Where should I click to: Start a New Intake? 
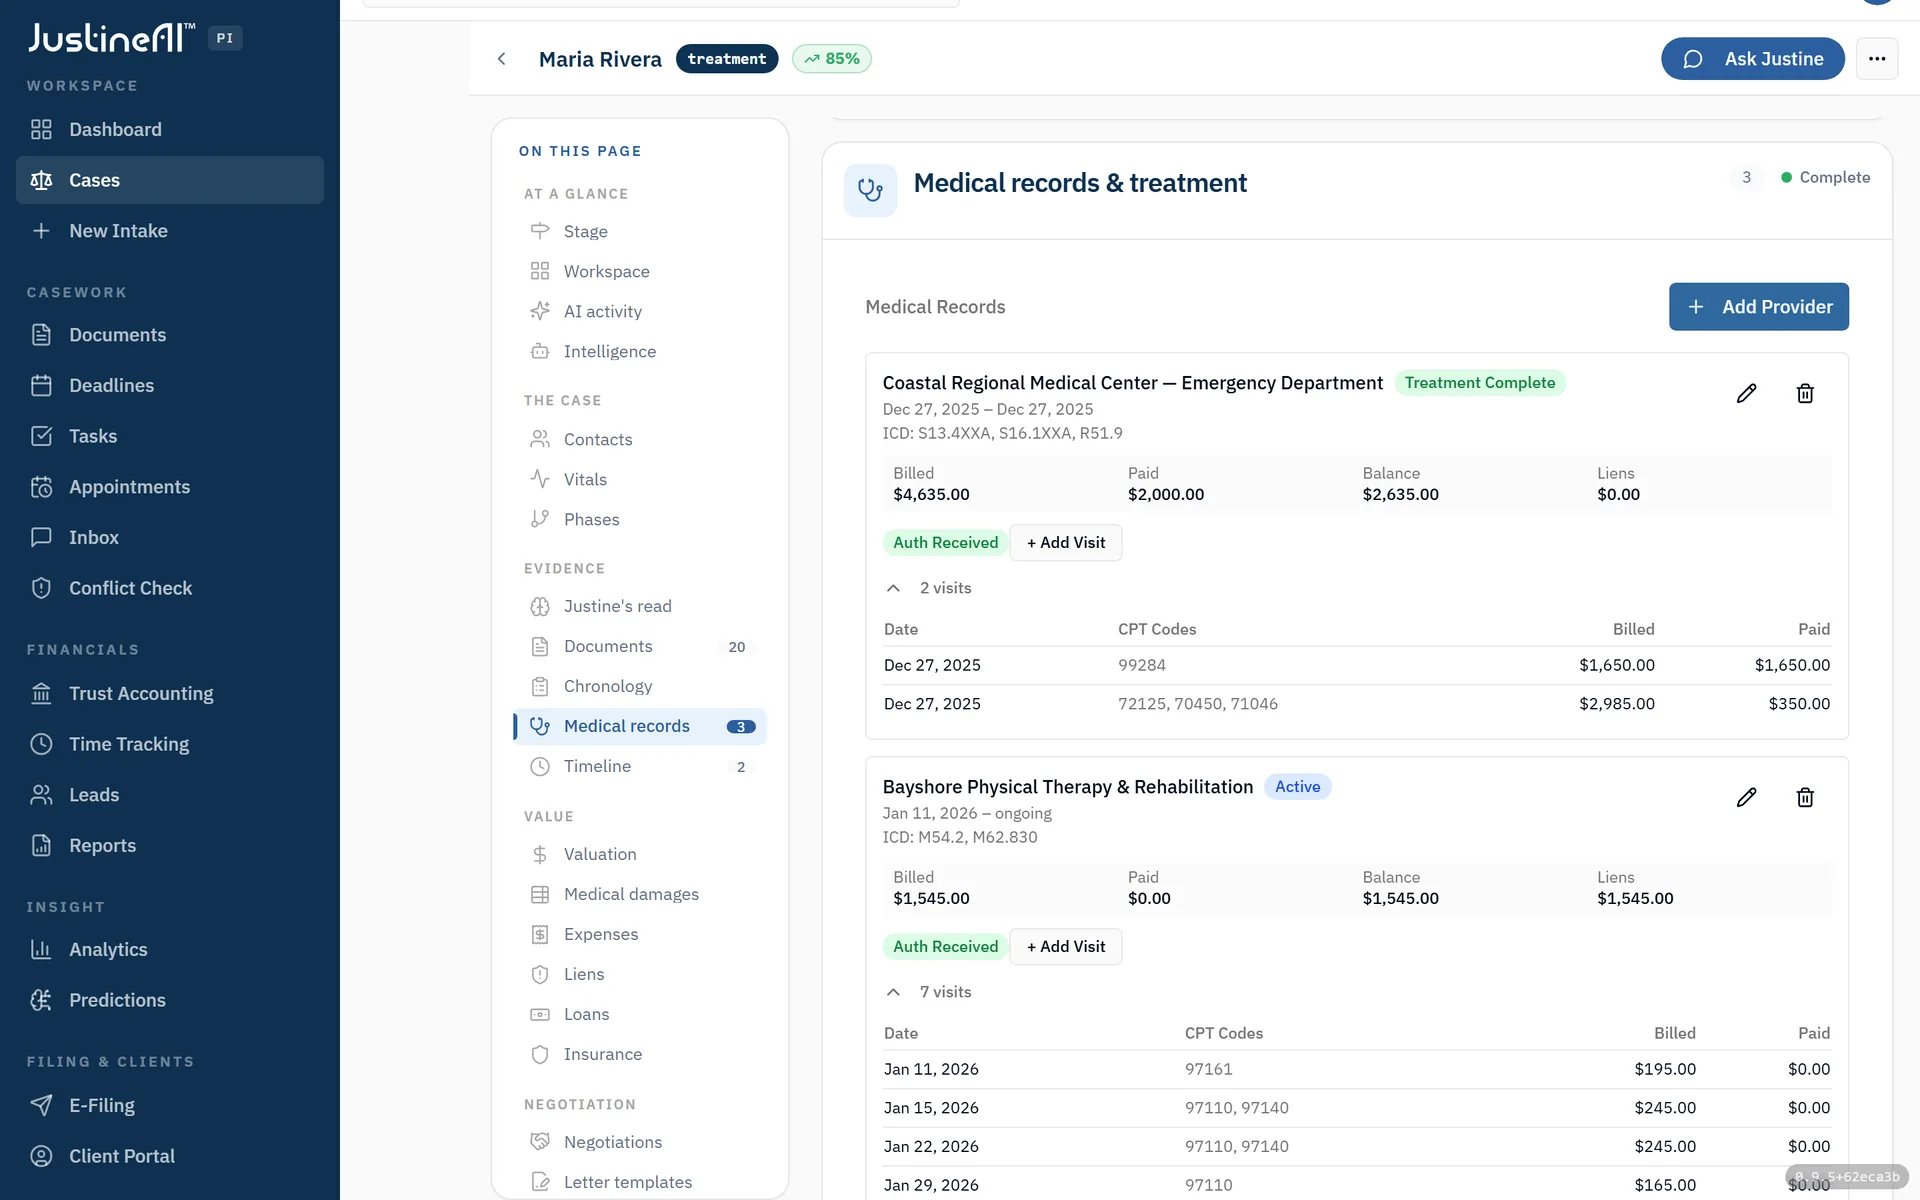170,231
